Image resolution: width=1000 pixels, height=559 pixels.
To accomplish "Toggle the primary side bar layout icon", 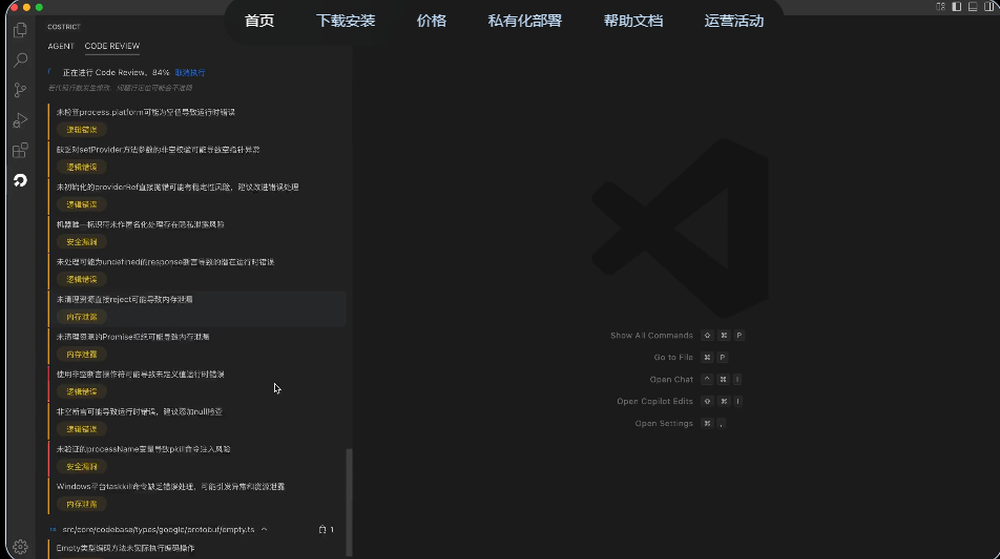I will [957, 6].
